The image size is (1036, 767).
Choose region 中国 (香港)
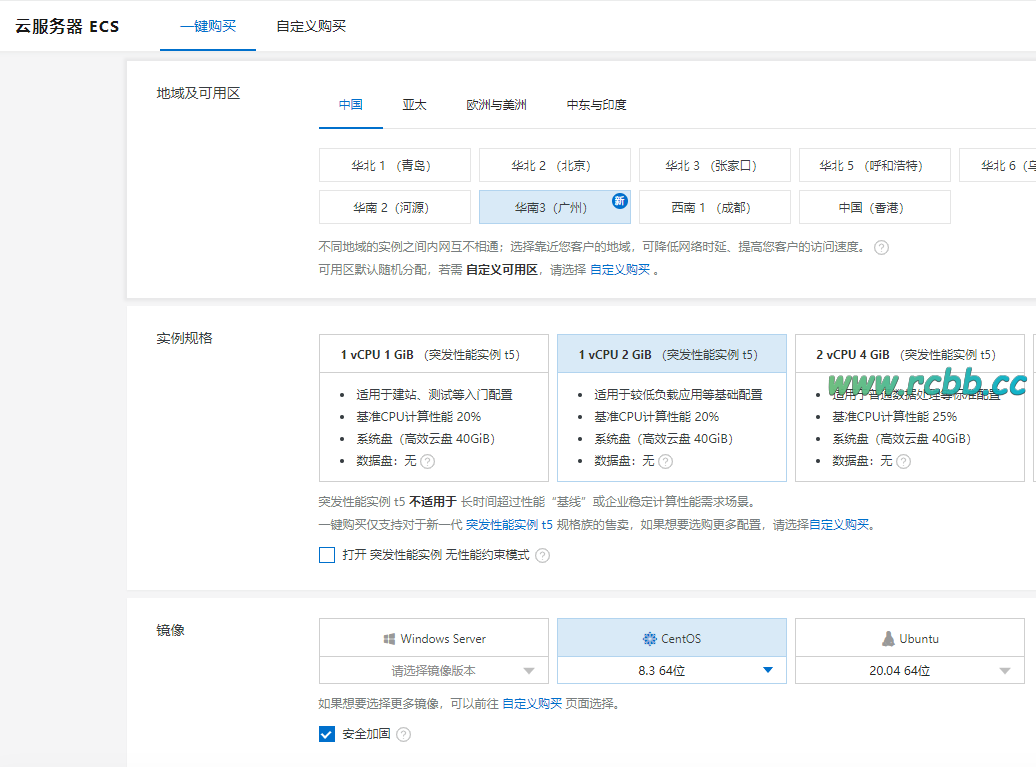point(874,207)
